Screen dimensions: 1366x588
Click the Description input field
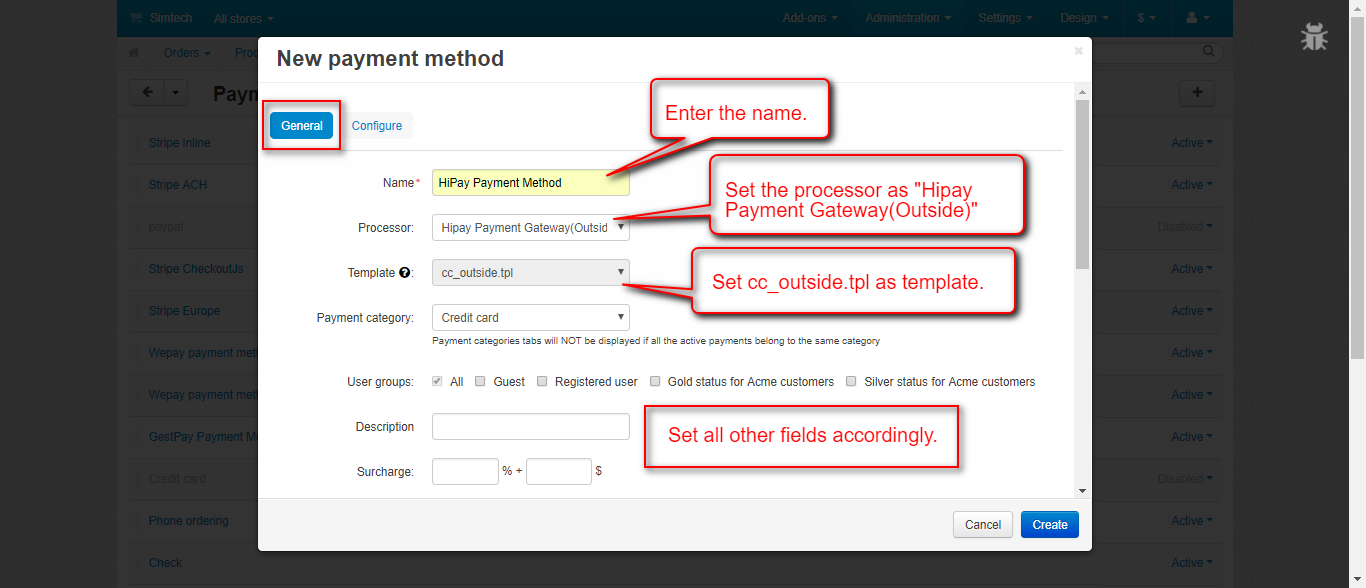pos(531,427)
